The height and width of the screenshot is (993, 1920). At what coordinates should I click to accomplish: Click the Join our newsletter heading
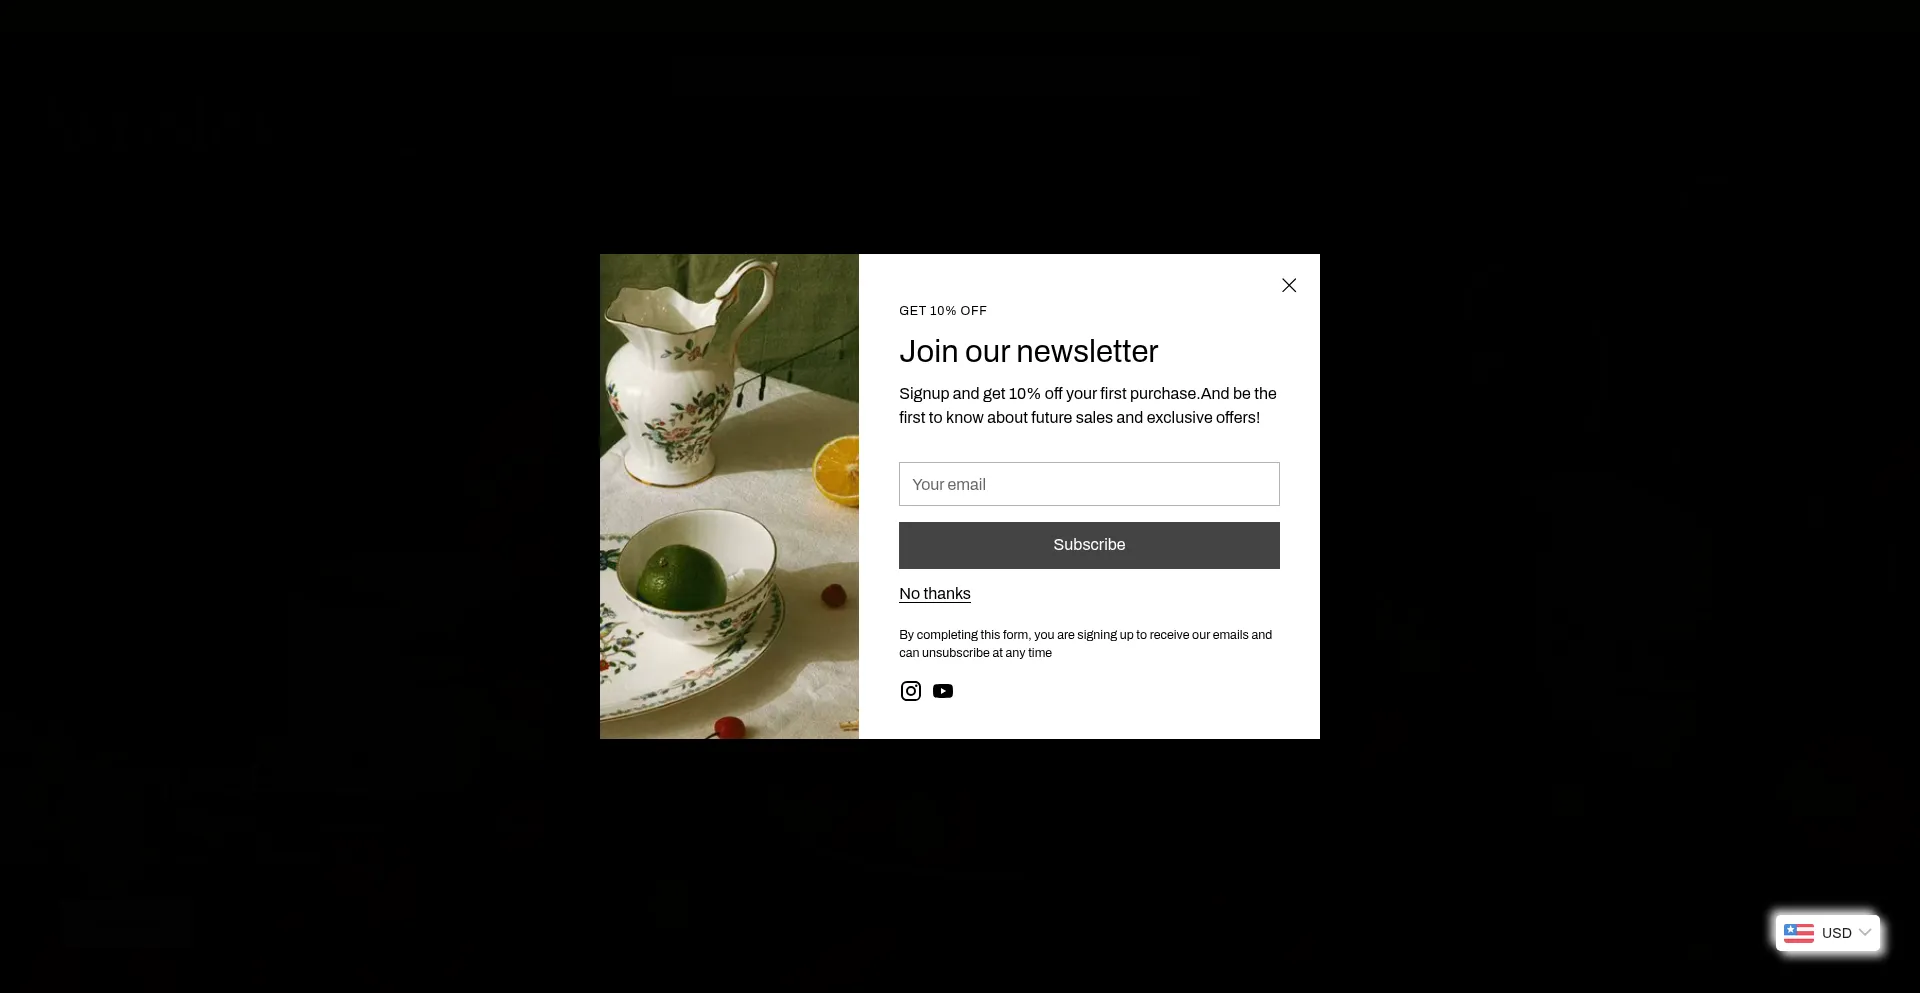1028,351
